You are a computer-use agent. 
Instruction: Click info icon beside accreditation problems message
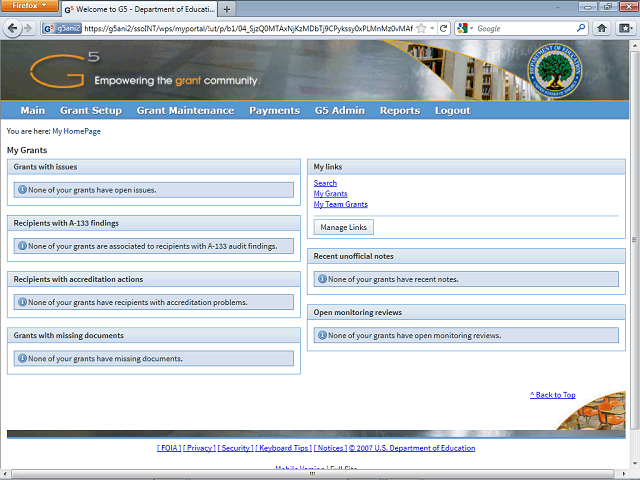22,302
